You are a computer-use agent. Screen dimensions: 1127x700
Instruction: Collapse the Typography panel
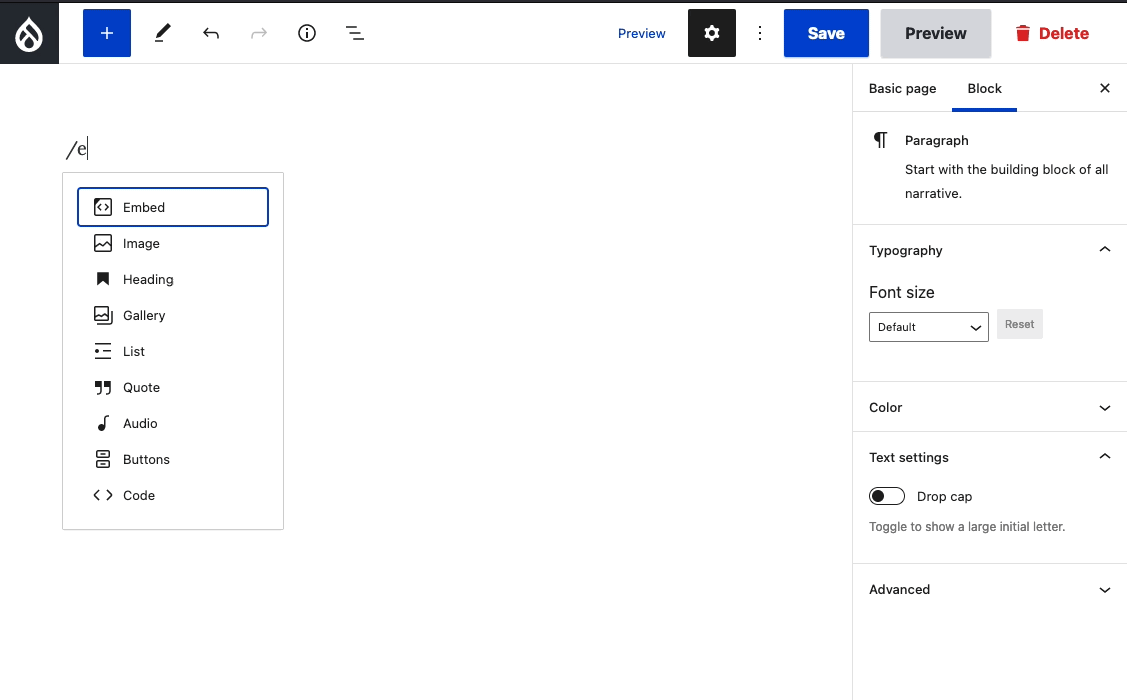1104,250
